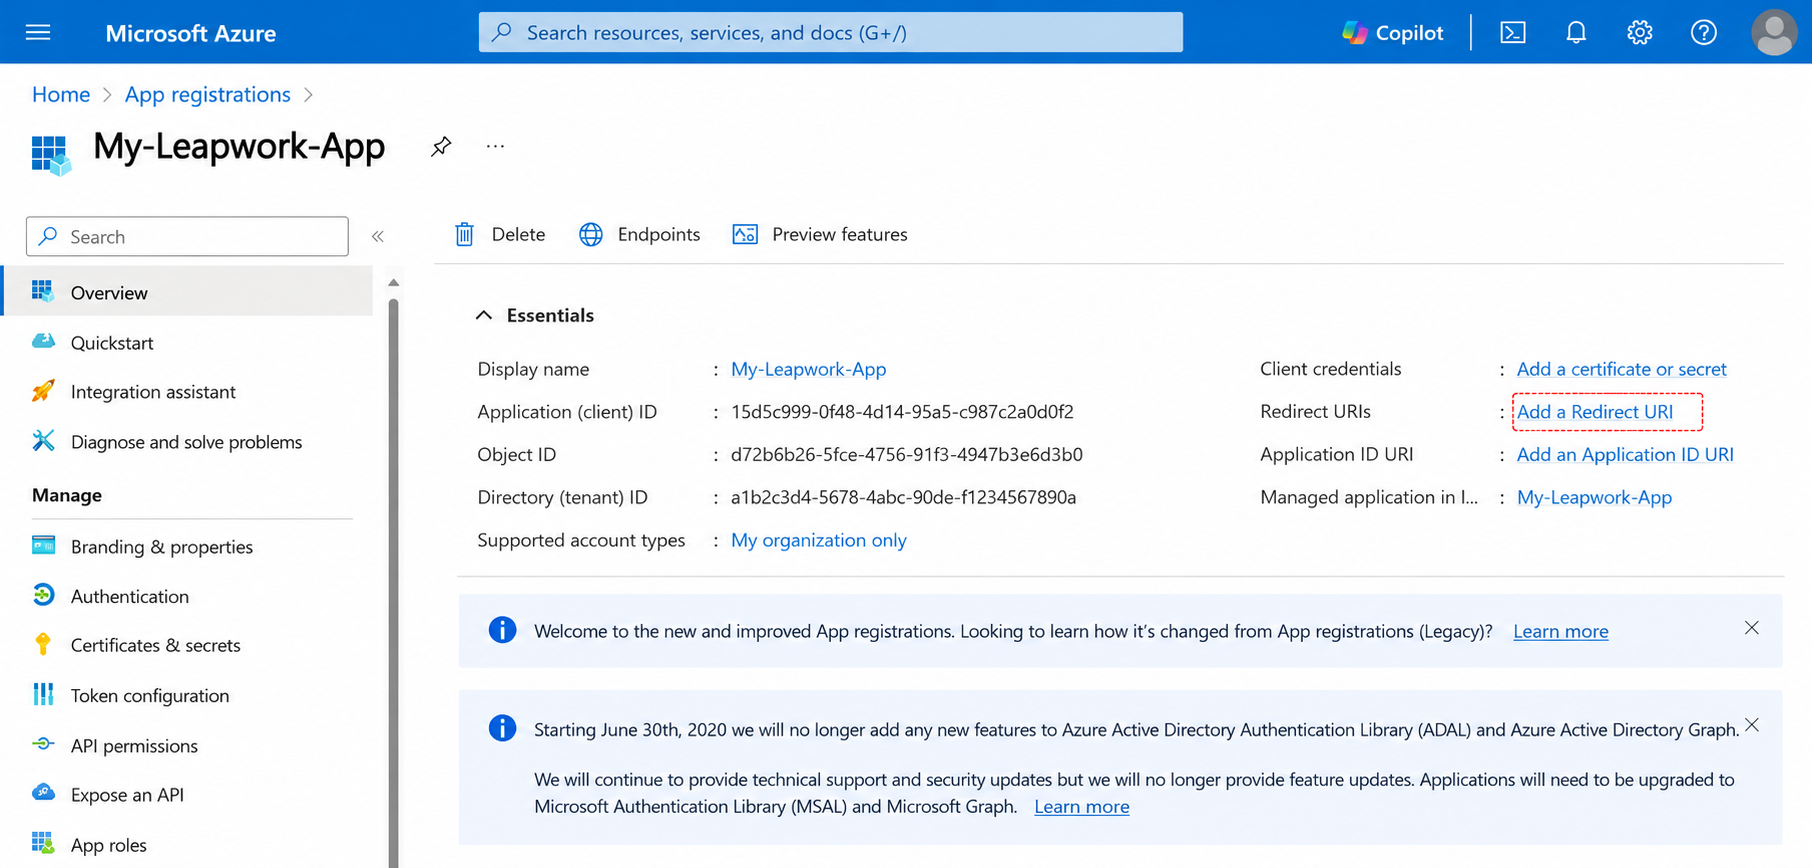Dismiss the ADAL notice banner

[x=1752, y=725]
